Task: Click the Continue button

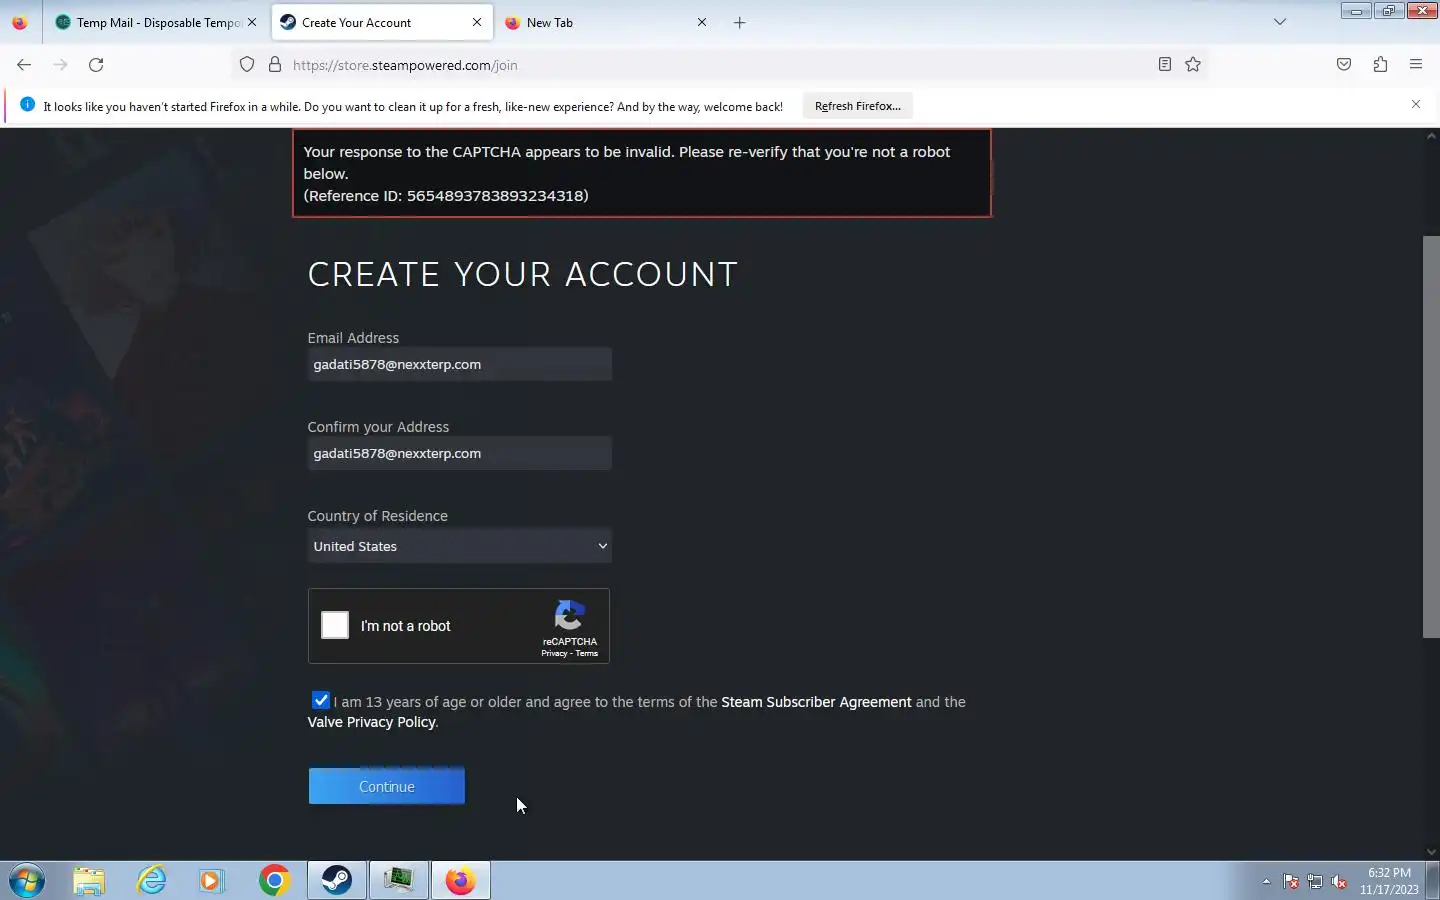Action: pos(387,786)
